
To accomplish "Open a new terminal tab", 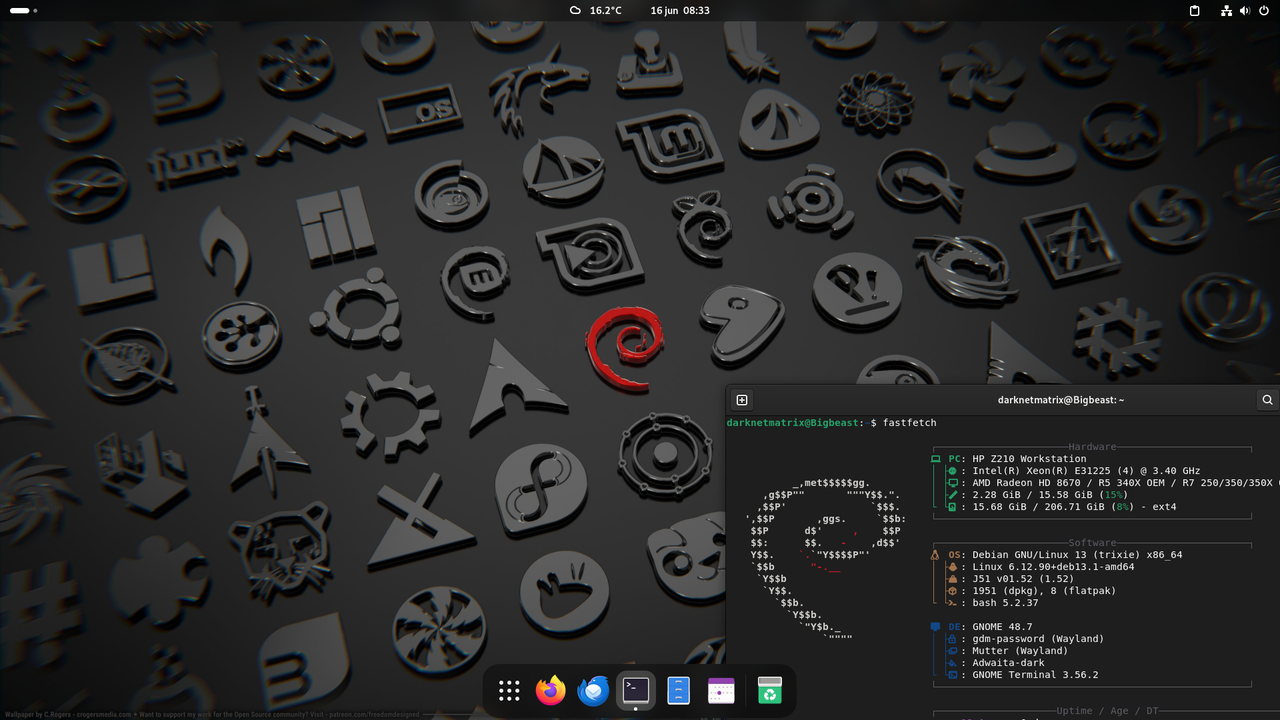I will pos(742,400).
